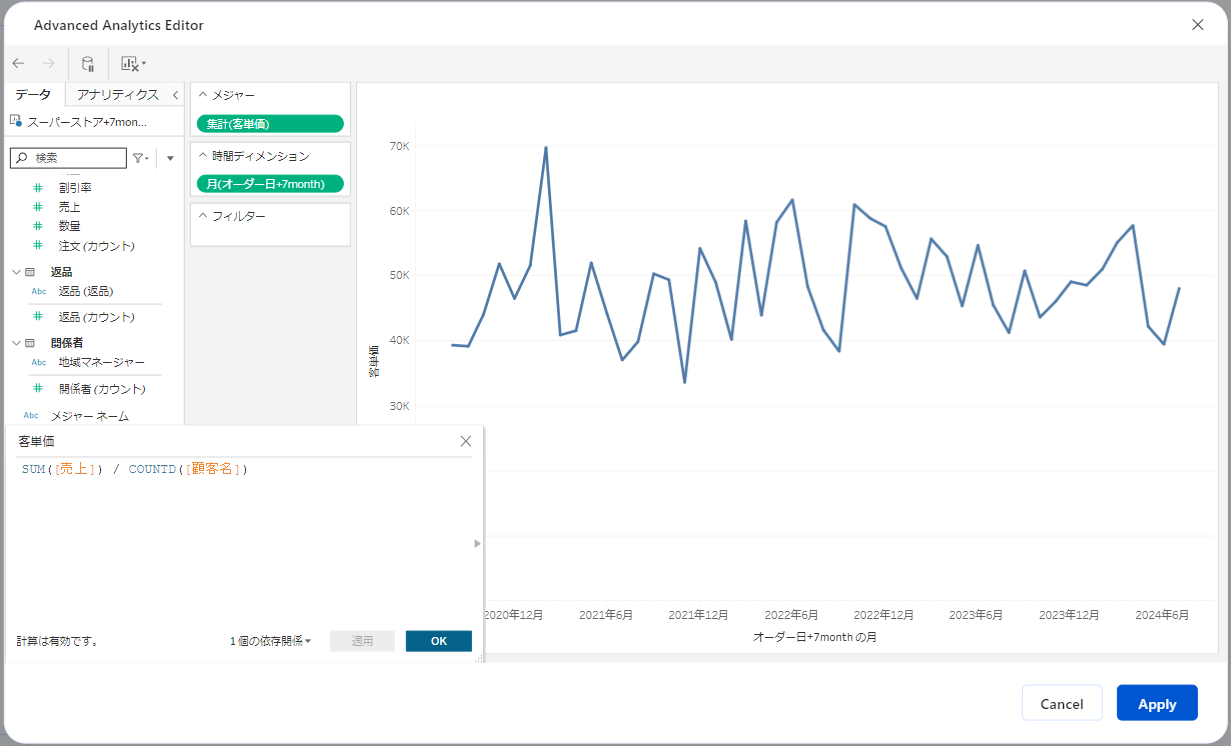Click the undo back arrow icon
Viewport: 1231px width, 746px height.
[x=18, y=63]
